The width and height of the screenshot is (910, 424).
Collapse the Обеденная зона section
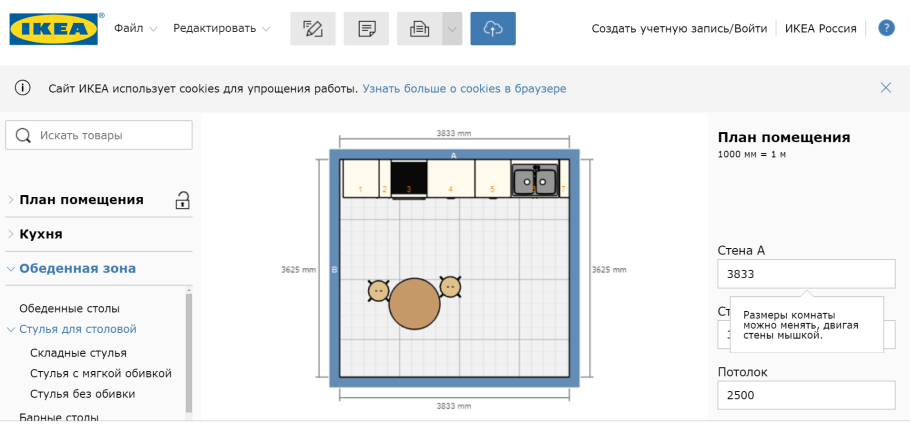(x=77, y=268)
